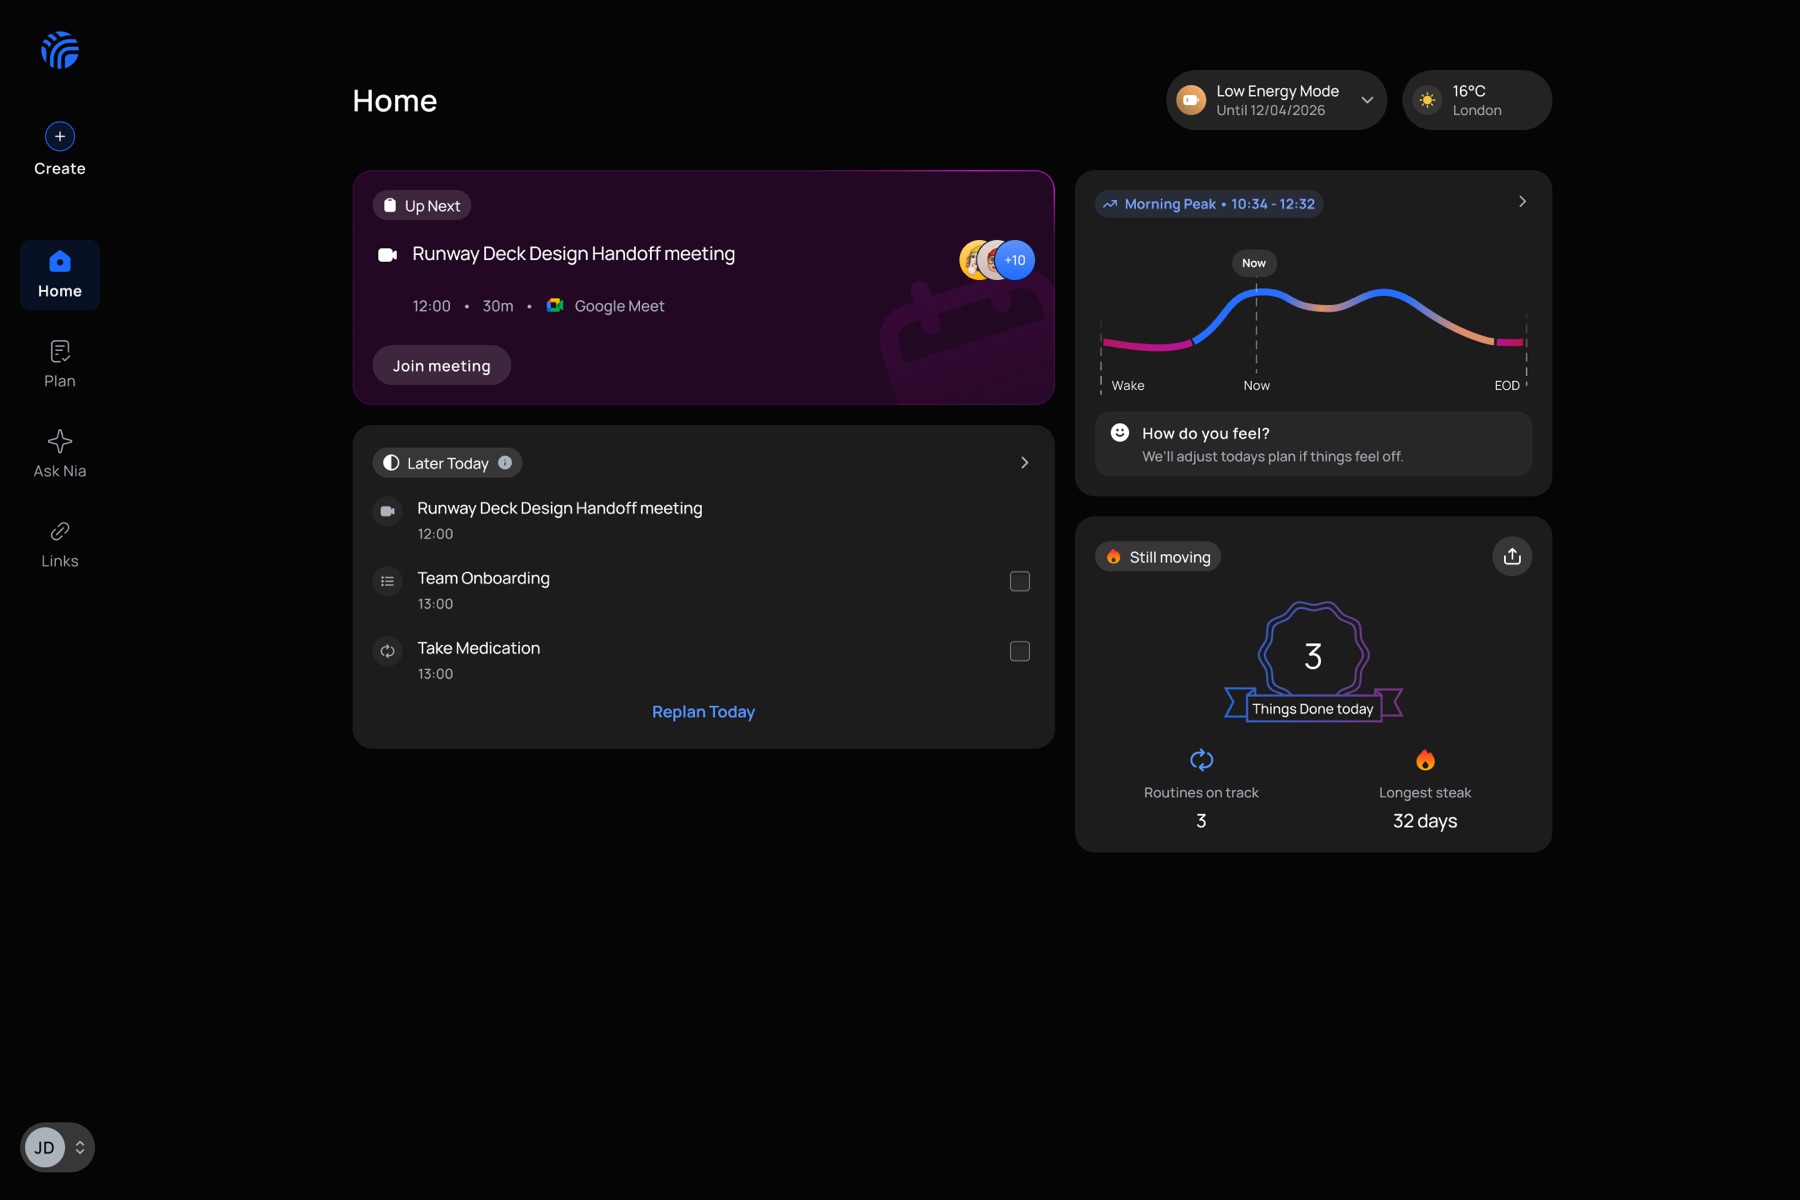Click the Now marker on energy curve
The width and height of the screenshot is (1800, 1200).
(1254, 263)
